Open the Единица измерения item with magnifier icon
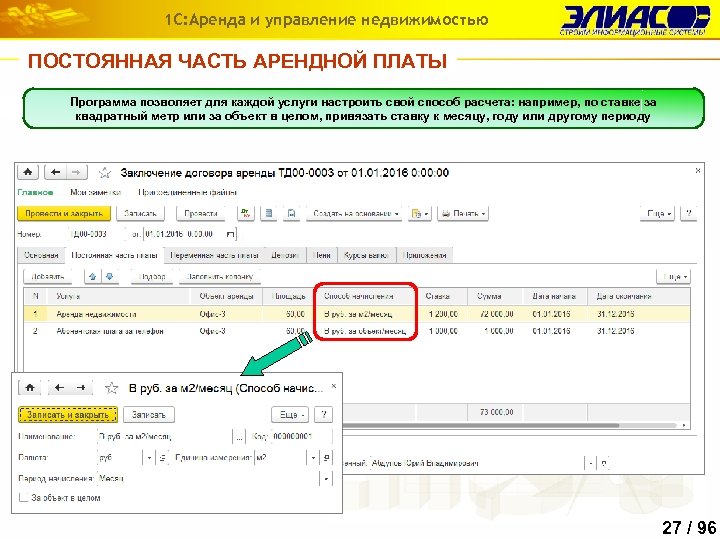Viewport: 720px width, 540px height. pos(326,458)
